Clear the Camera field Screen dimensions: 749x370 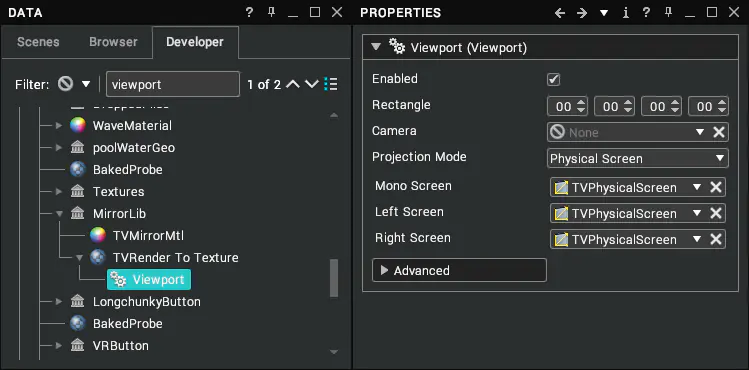[719, 132]
